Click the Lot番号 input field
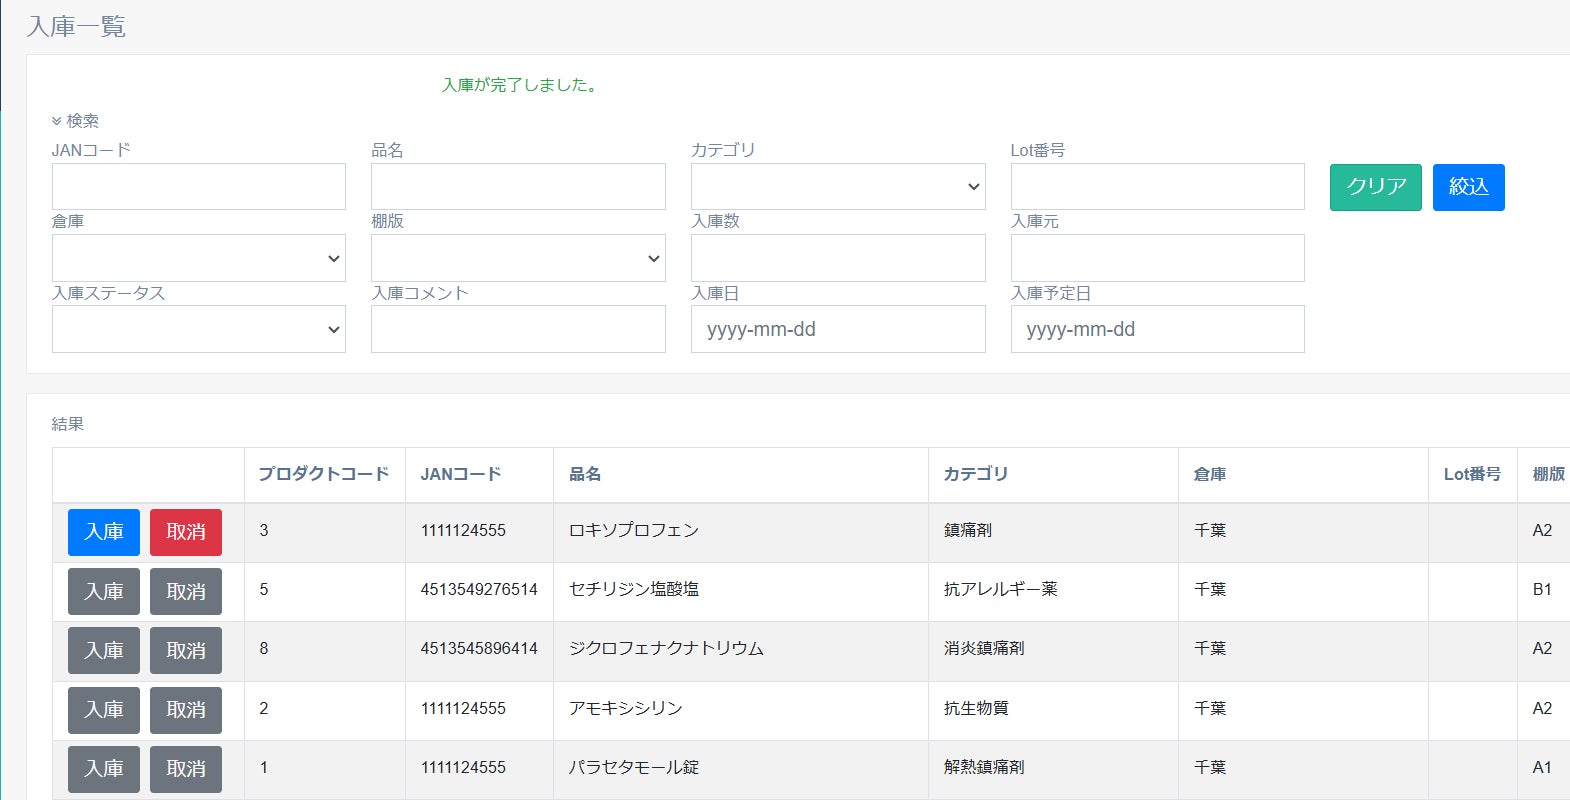1570x800 pixels. pos(1157,187)
